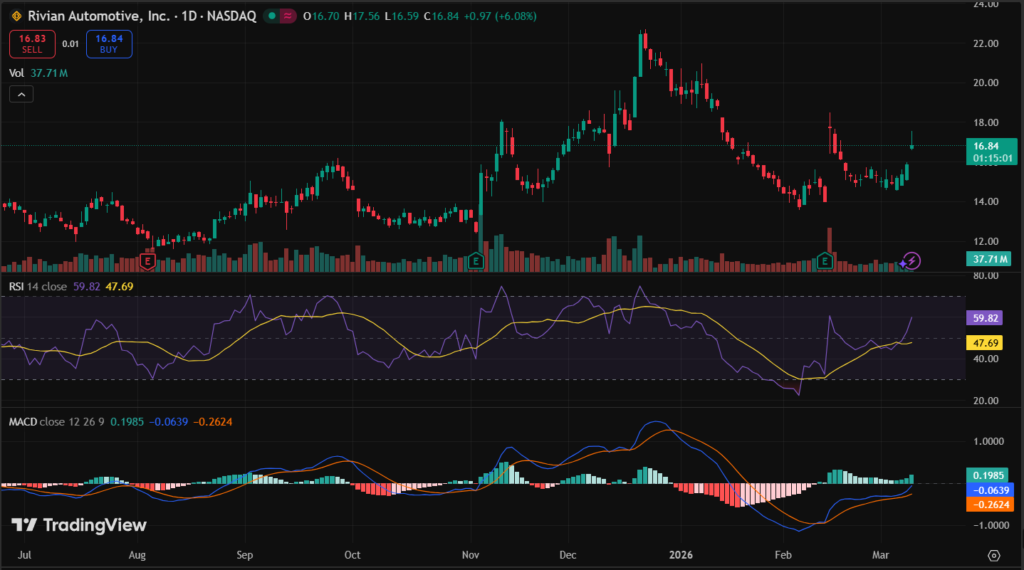Image resolution: width=1024 pixels, height=570 pixels.
Task: Click the November earnings E marker
Action: point(476,260)
